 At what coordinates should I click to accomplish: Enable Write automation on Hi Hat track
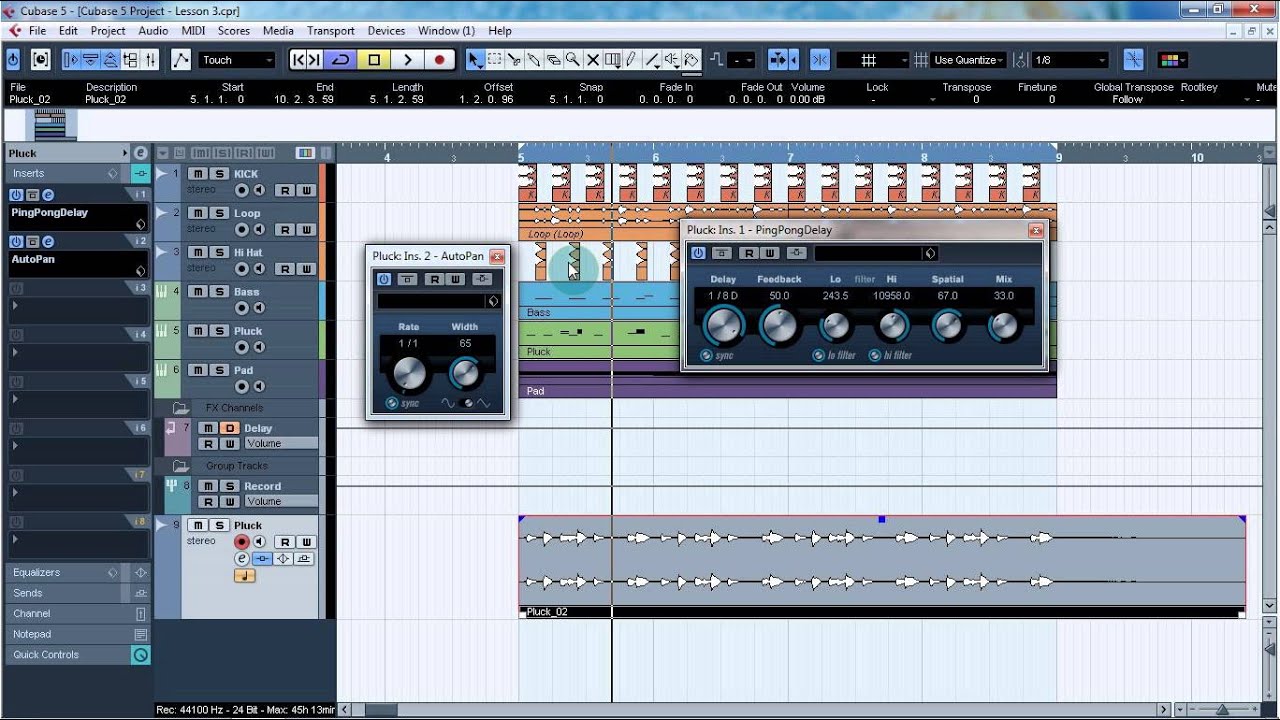click(x=307, y=269)
